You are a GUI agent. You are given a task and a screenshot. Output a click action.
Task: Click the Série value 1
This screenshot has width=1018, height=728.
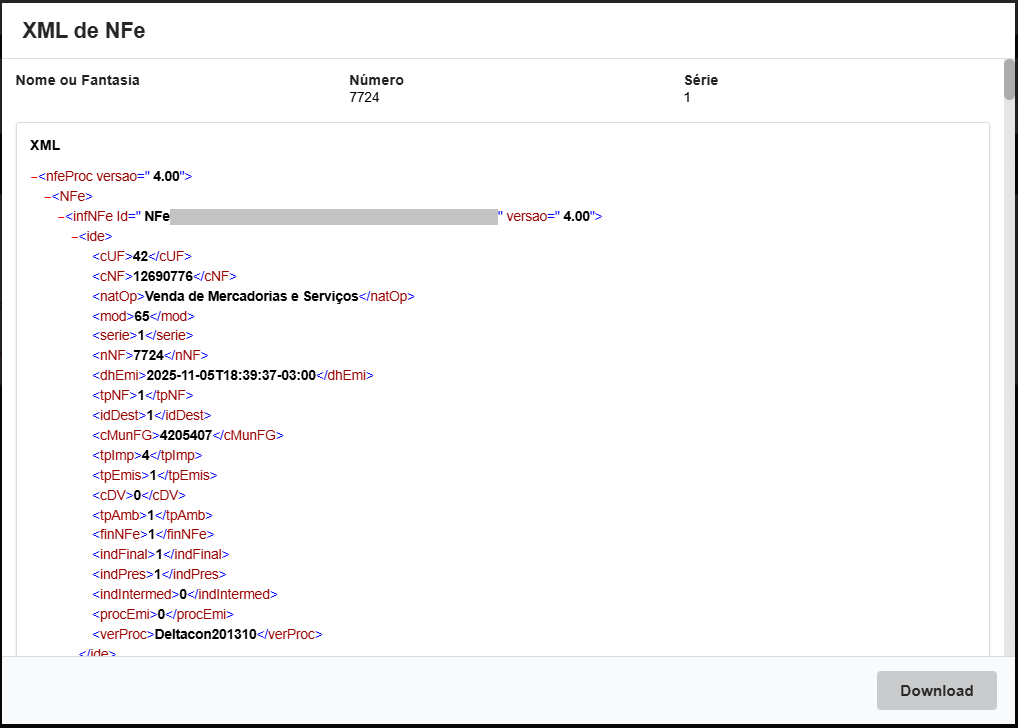coord(687,98)
